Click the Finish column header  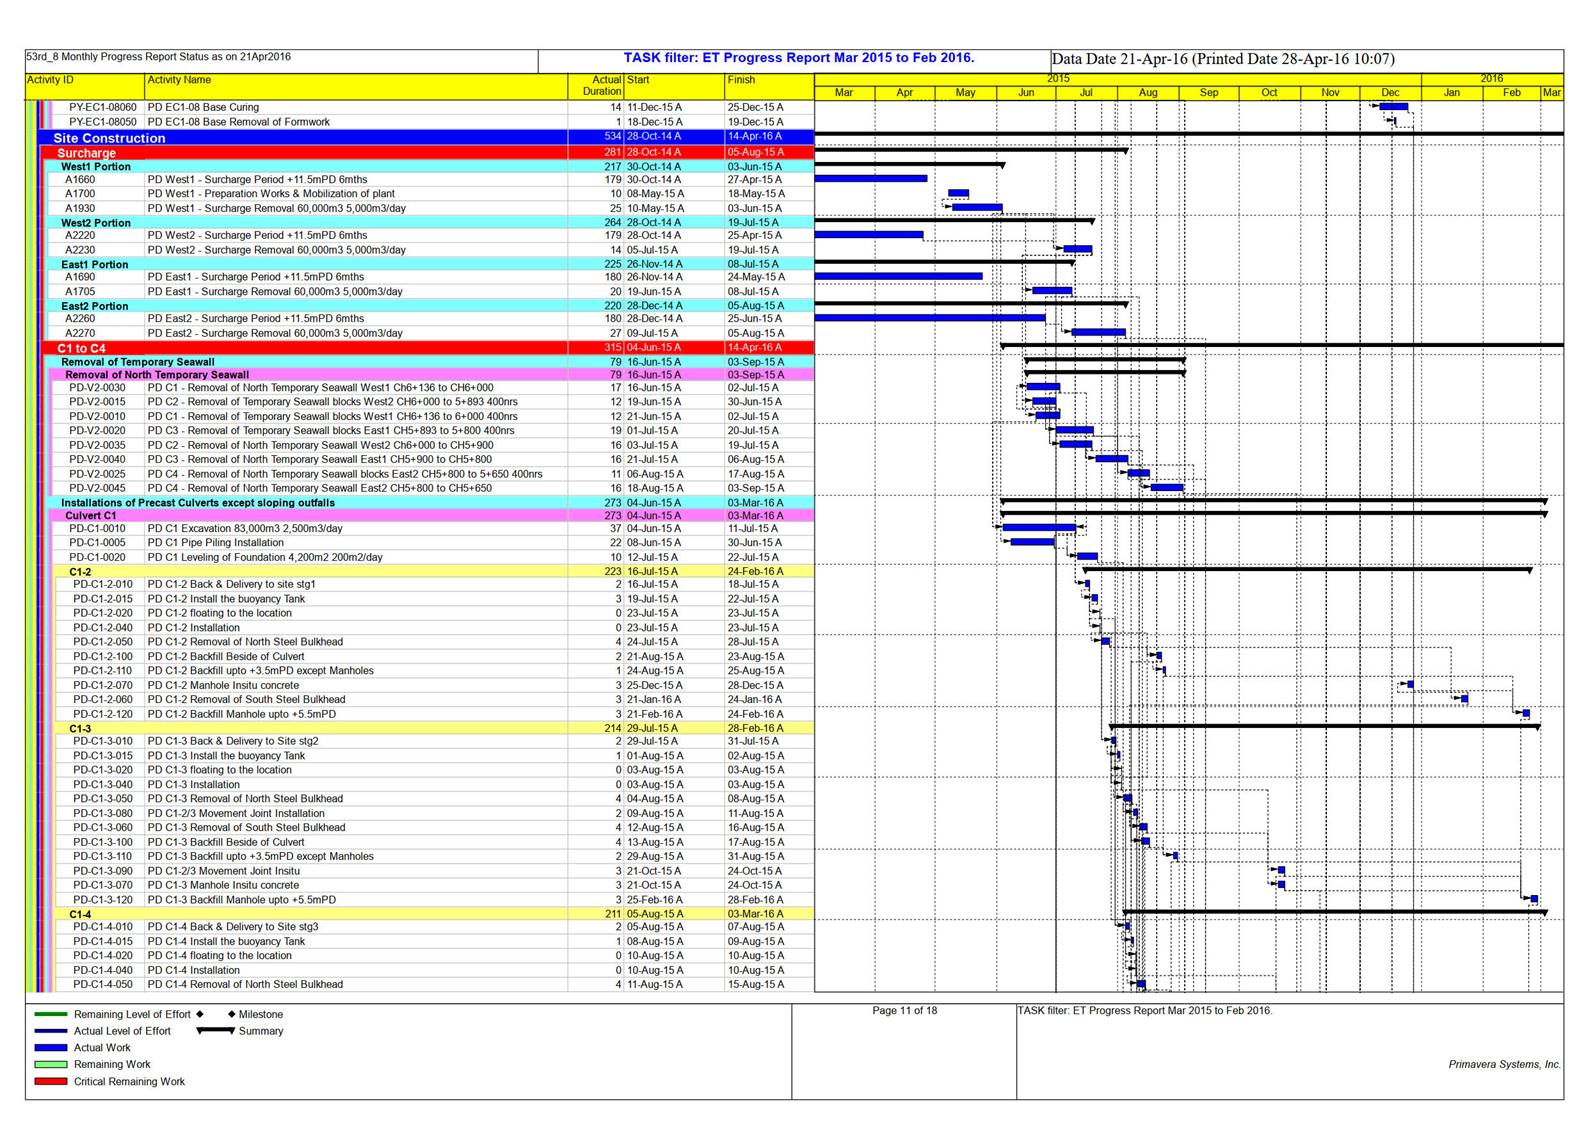coord(769,86)
